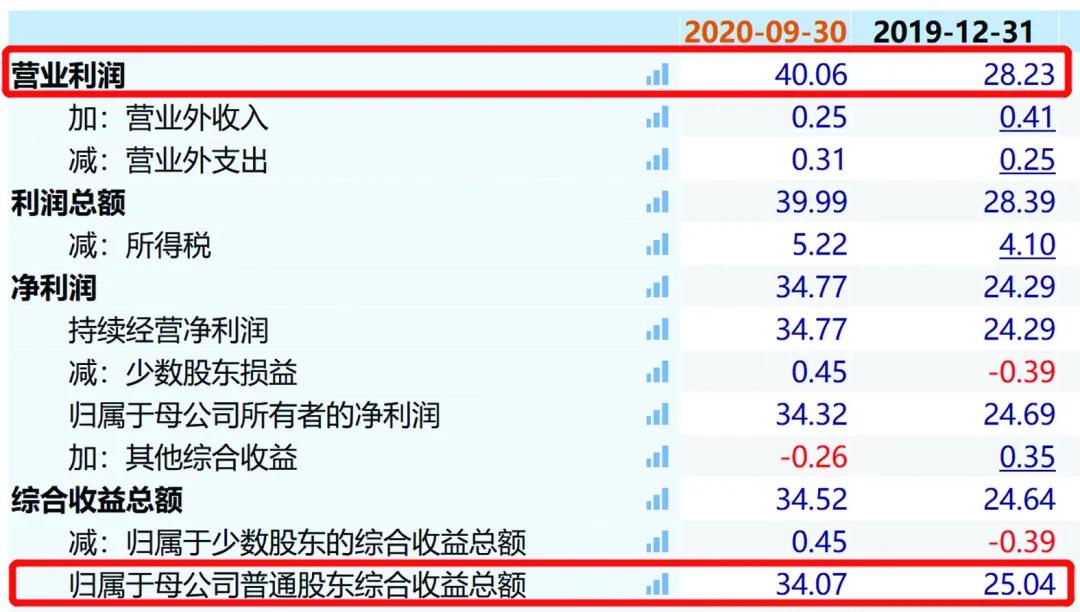Select the 24.29 持续经营净利润 value

1019,330
